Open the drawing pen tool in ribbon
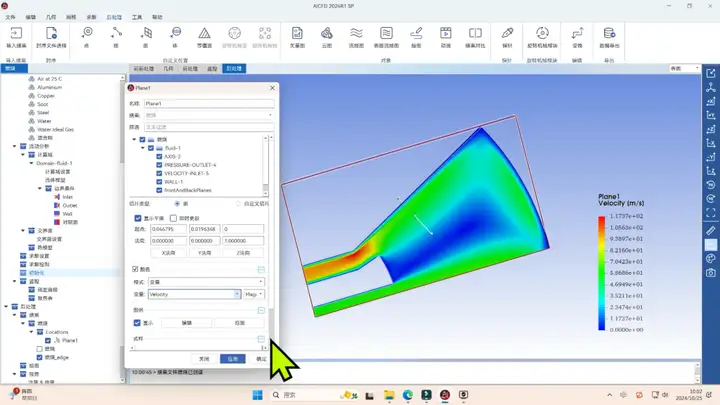720x405 pixels. 416,37
